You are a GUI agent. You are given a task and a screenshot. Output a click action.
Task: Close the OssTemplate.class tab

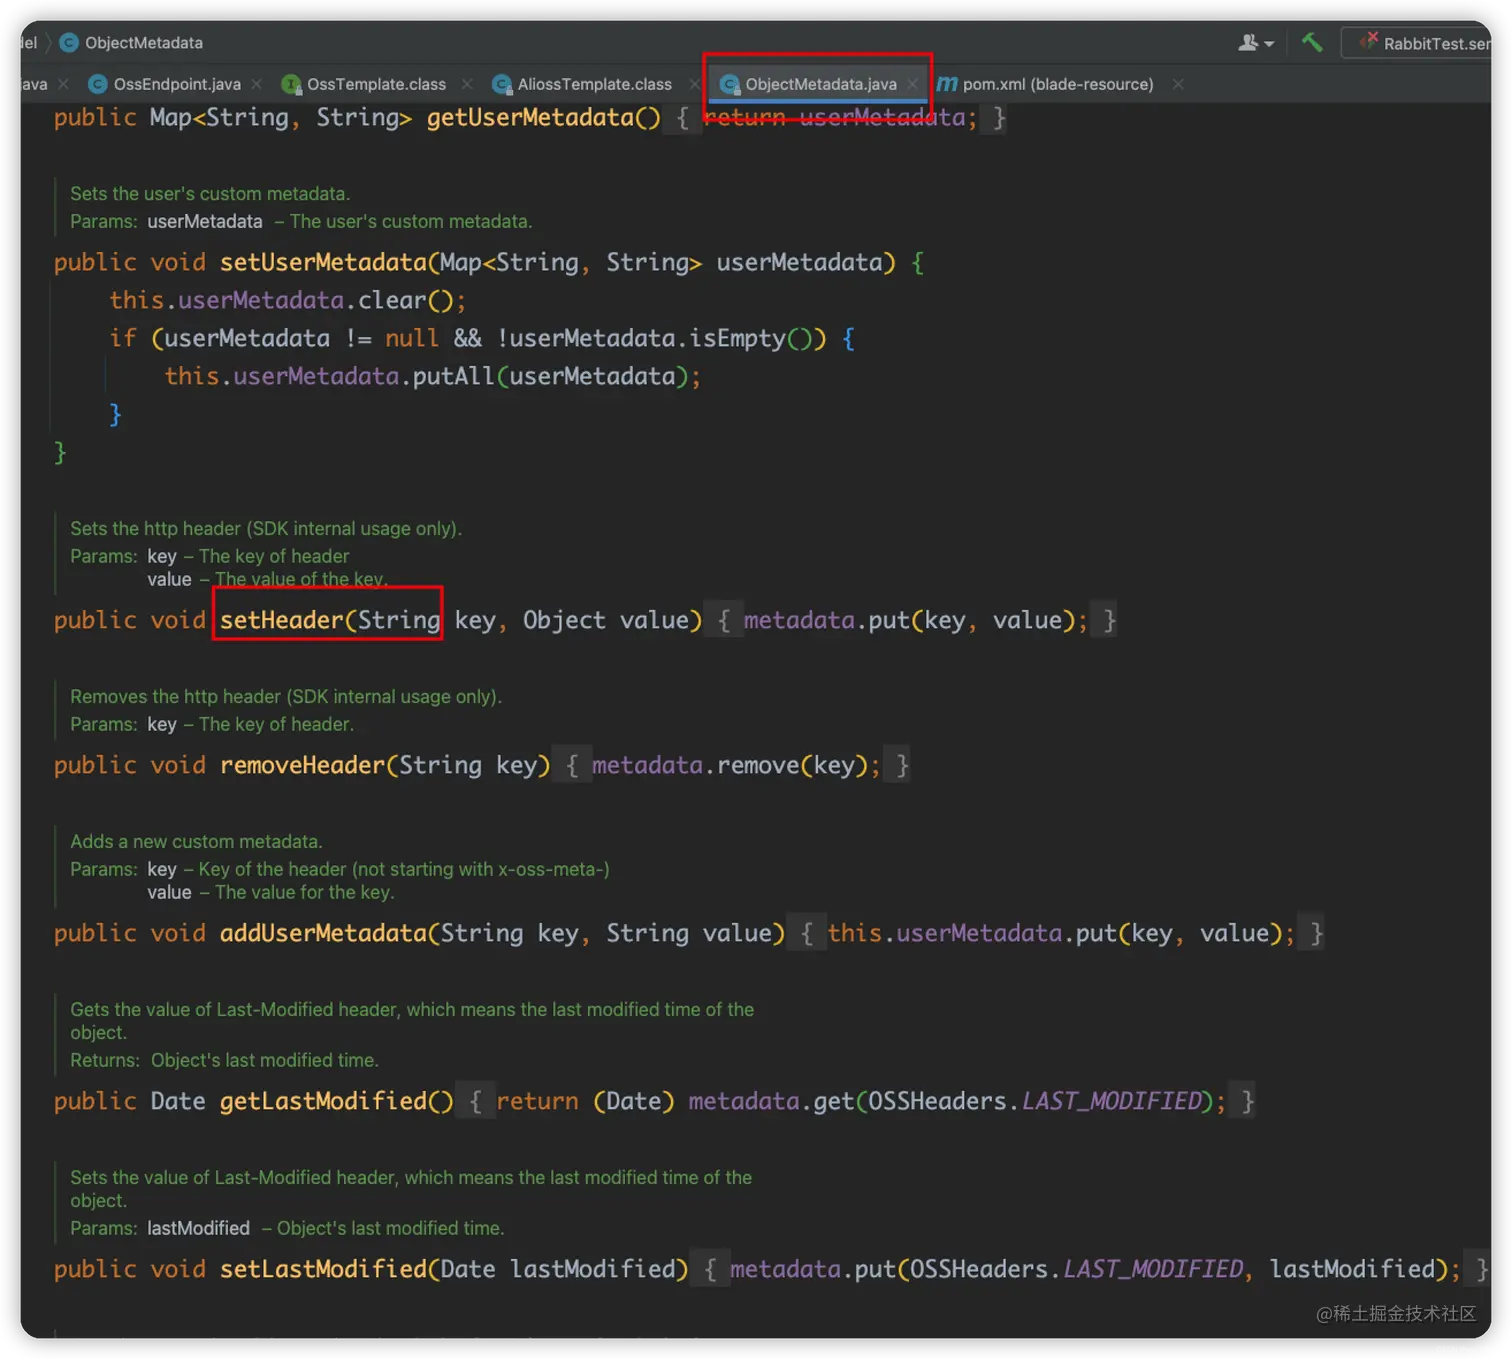pyautogui.click(x=467, y=84)
